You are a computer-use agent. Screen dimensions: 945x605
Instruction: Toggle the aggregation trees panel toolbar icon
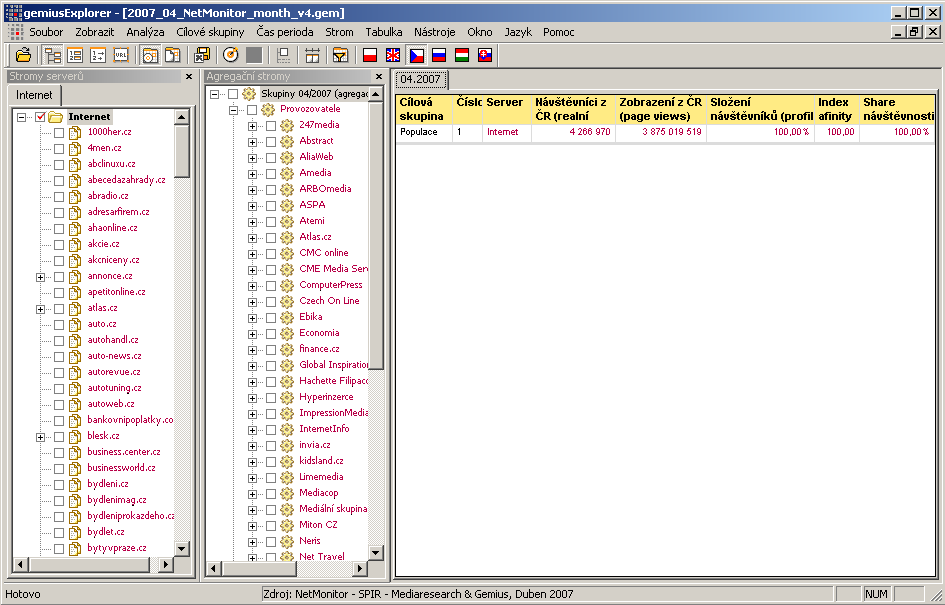click(x=150, y=55)
